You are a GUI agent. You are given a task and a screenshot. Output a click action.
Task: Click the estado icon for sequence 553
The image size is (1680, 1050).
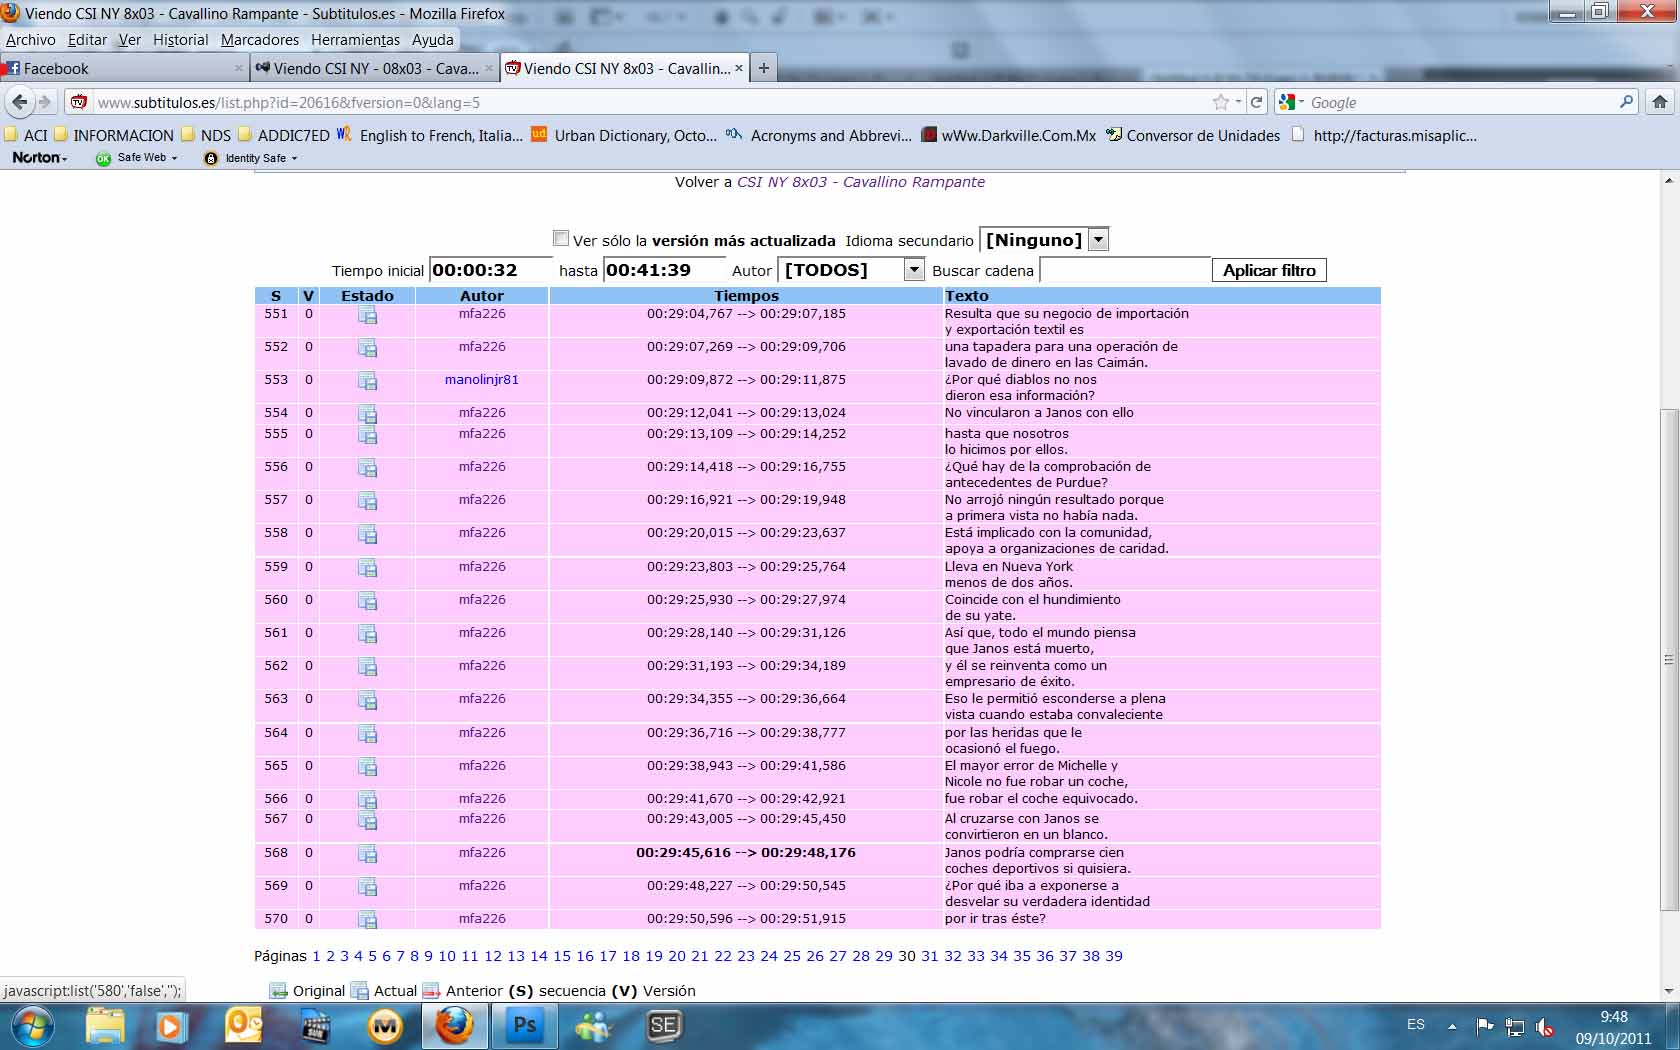click(367, 381)
